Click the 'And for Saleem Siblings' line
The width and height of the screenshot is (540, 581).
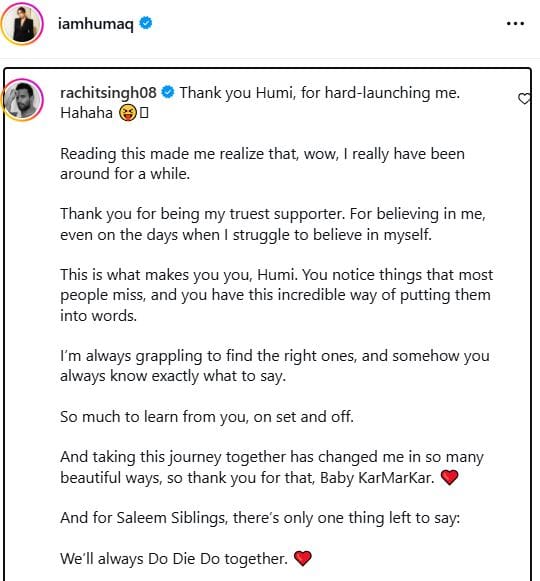click(x=260, y=518)
